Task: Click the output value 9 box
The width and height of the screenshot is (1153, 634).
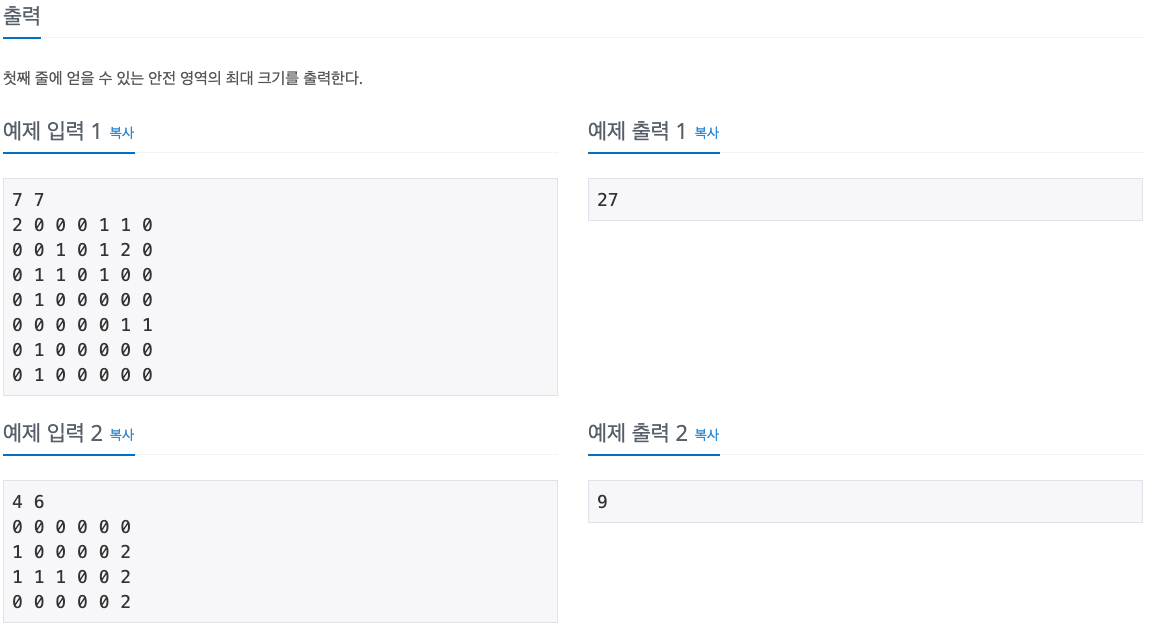Action: (x=865, y=502)
